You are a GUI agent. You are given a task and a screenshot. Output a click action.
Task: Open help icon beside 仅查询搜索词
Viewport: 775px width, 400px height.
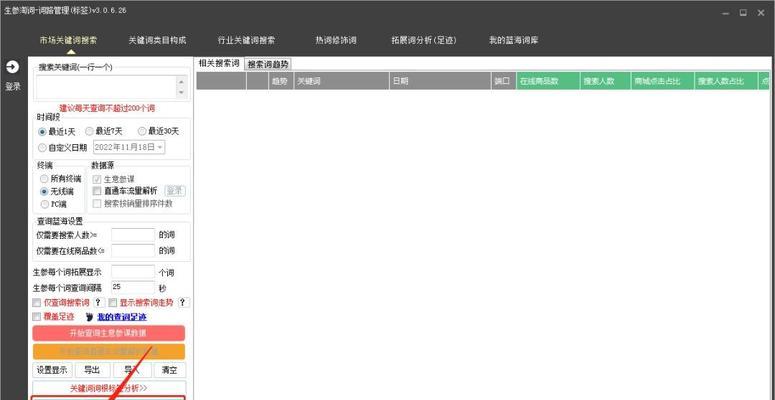[98, 303]
